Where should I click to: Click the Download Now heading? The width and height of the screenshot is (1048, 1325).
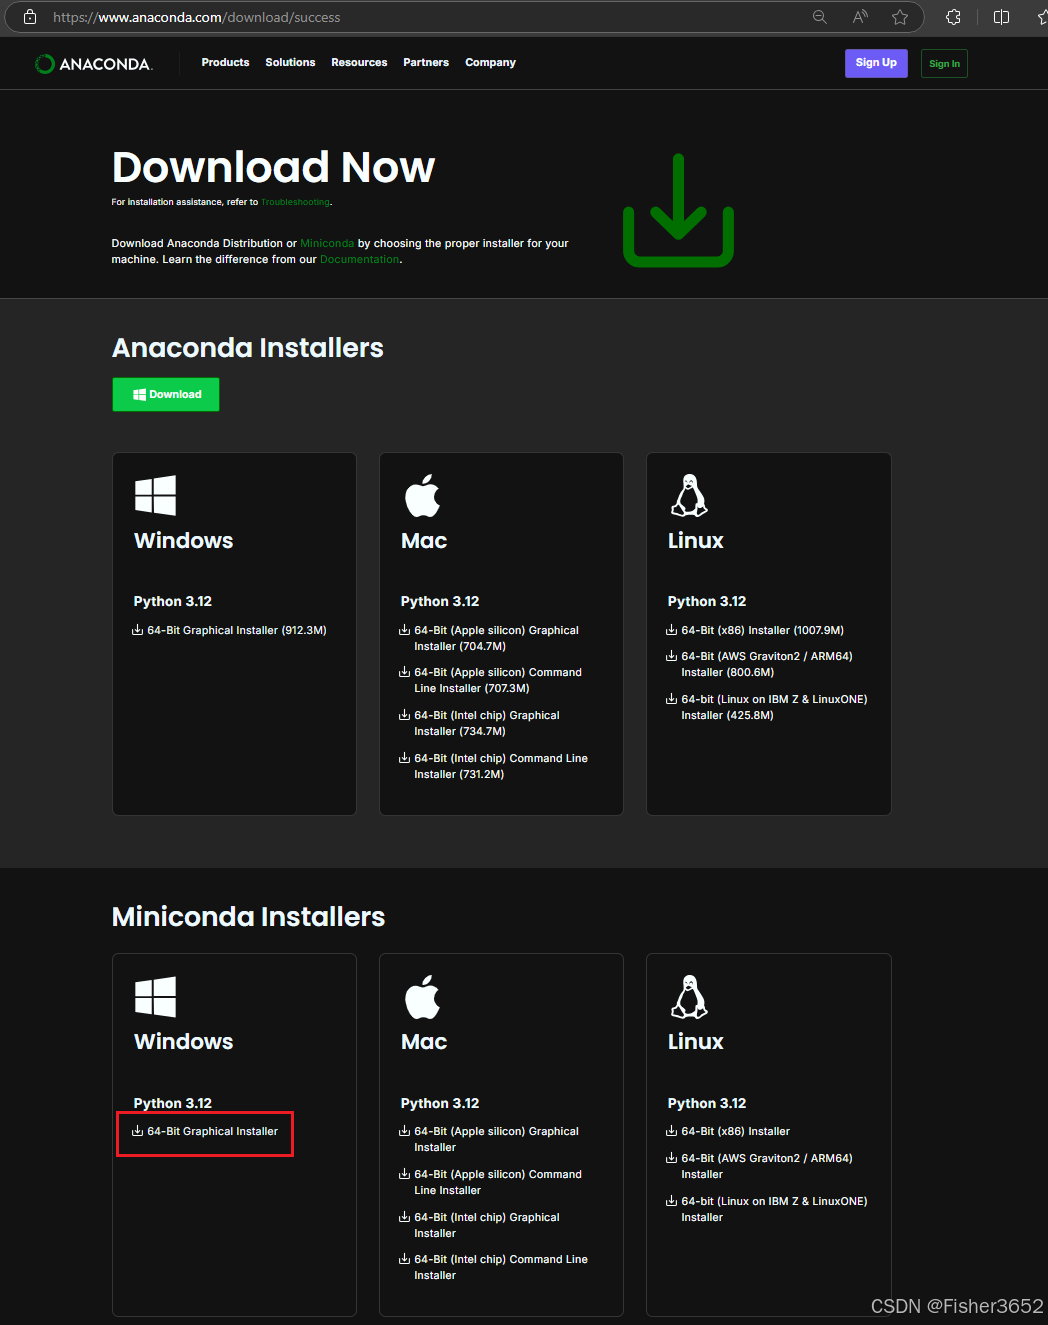[x=274, y=167]
